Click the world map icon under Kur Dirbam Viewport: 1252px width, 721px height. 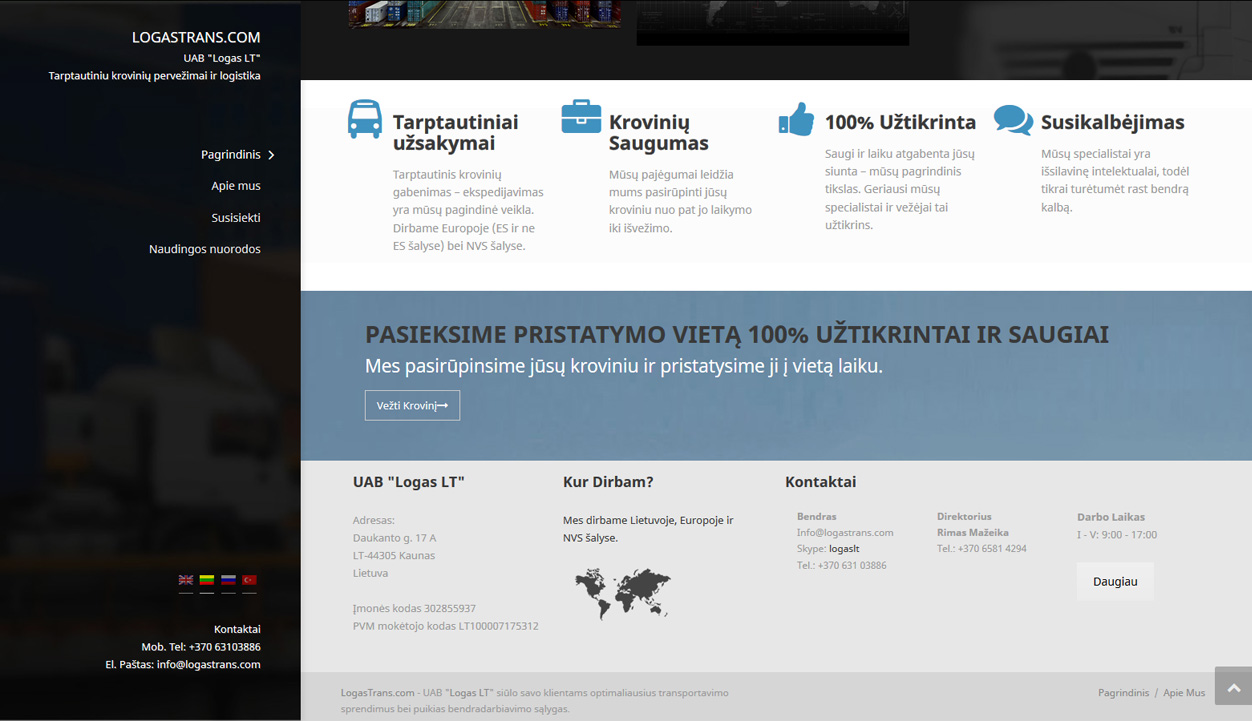click(622, 594)
